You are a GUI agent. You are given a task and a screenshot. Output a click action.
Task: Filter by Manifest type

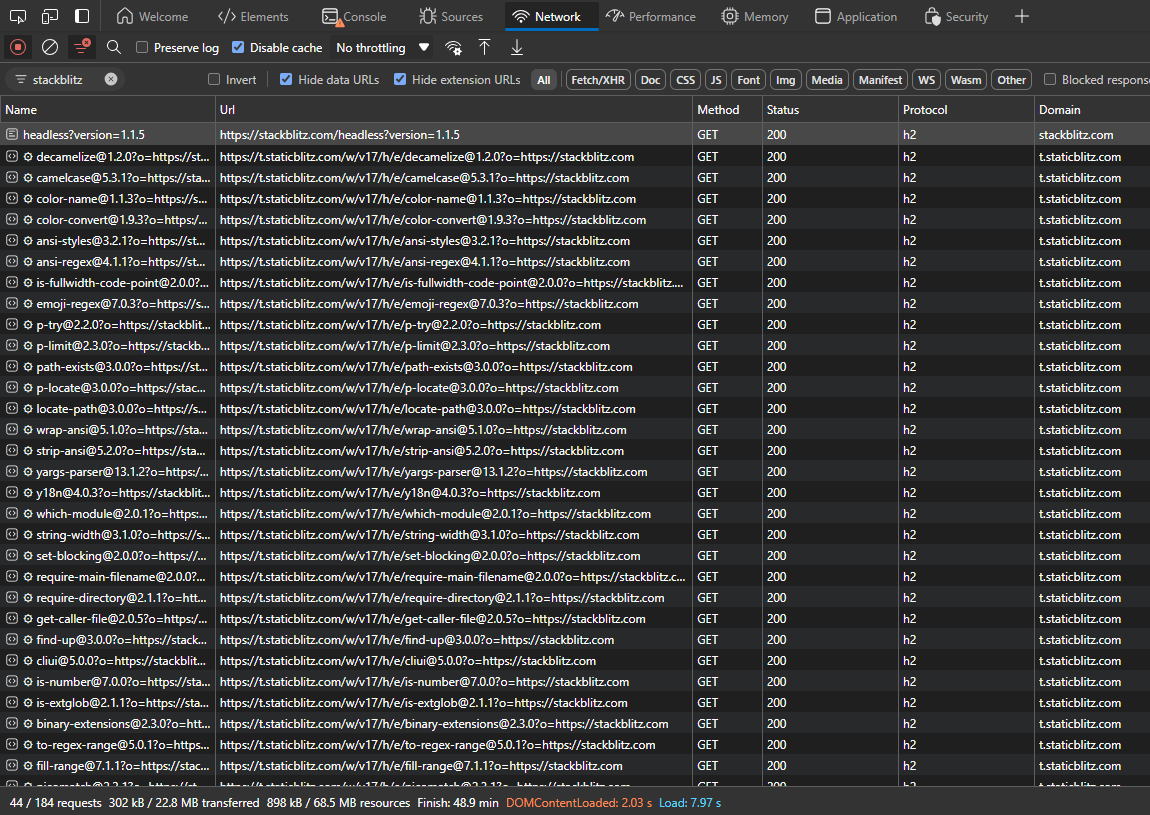pyautogui.click(x=880, y=80)
